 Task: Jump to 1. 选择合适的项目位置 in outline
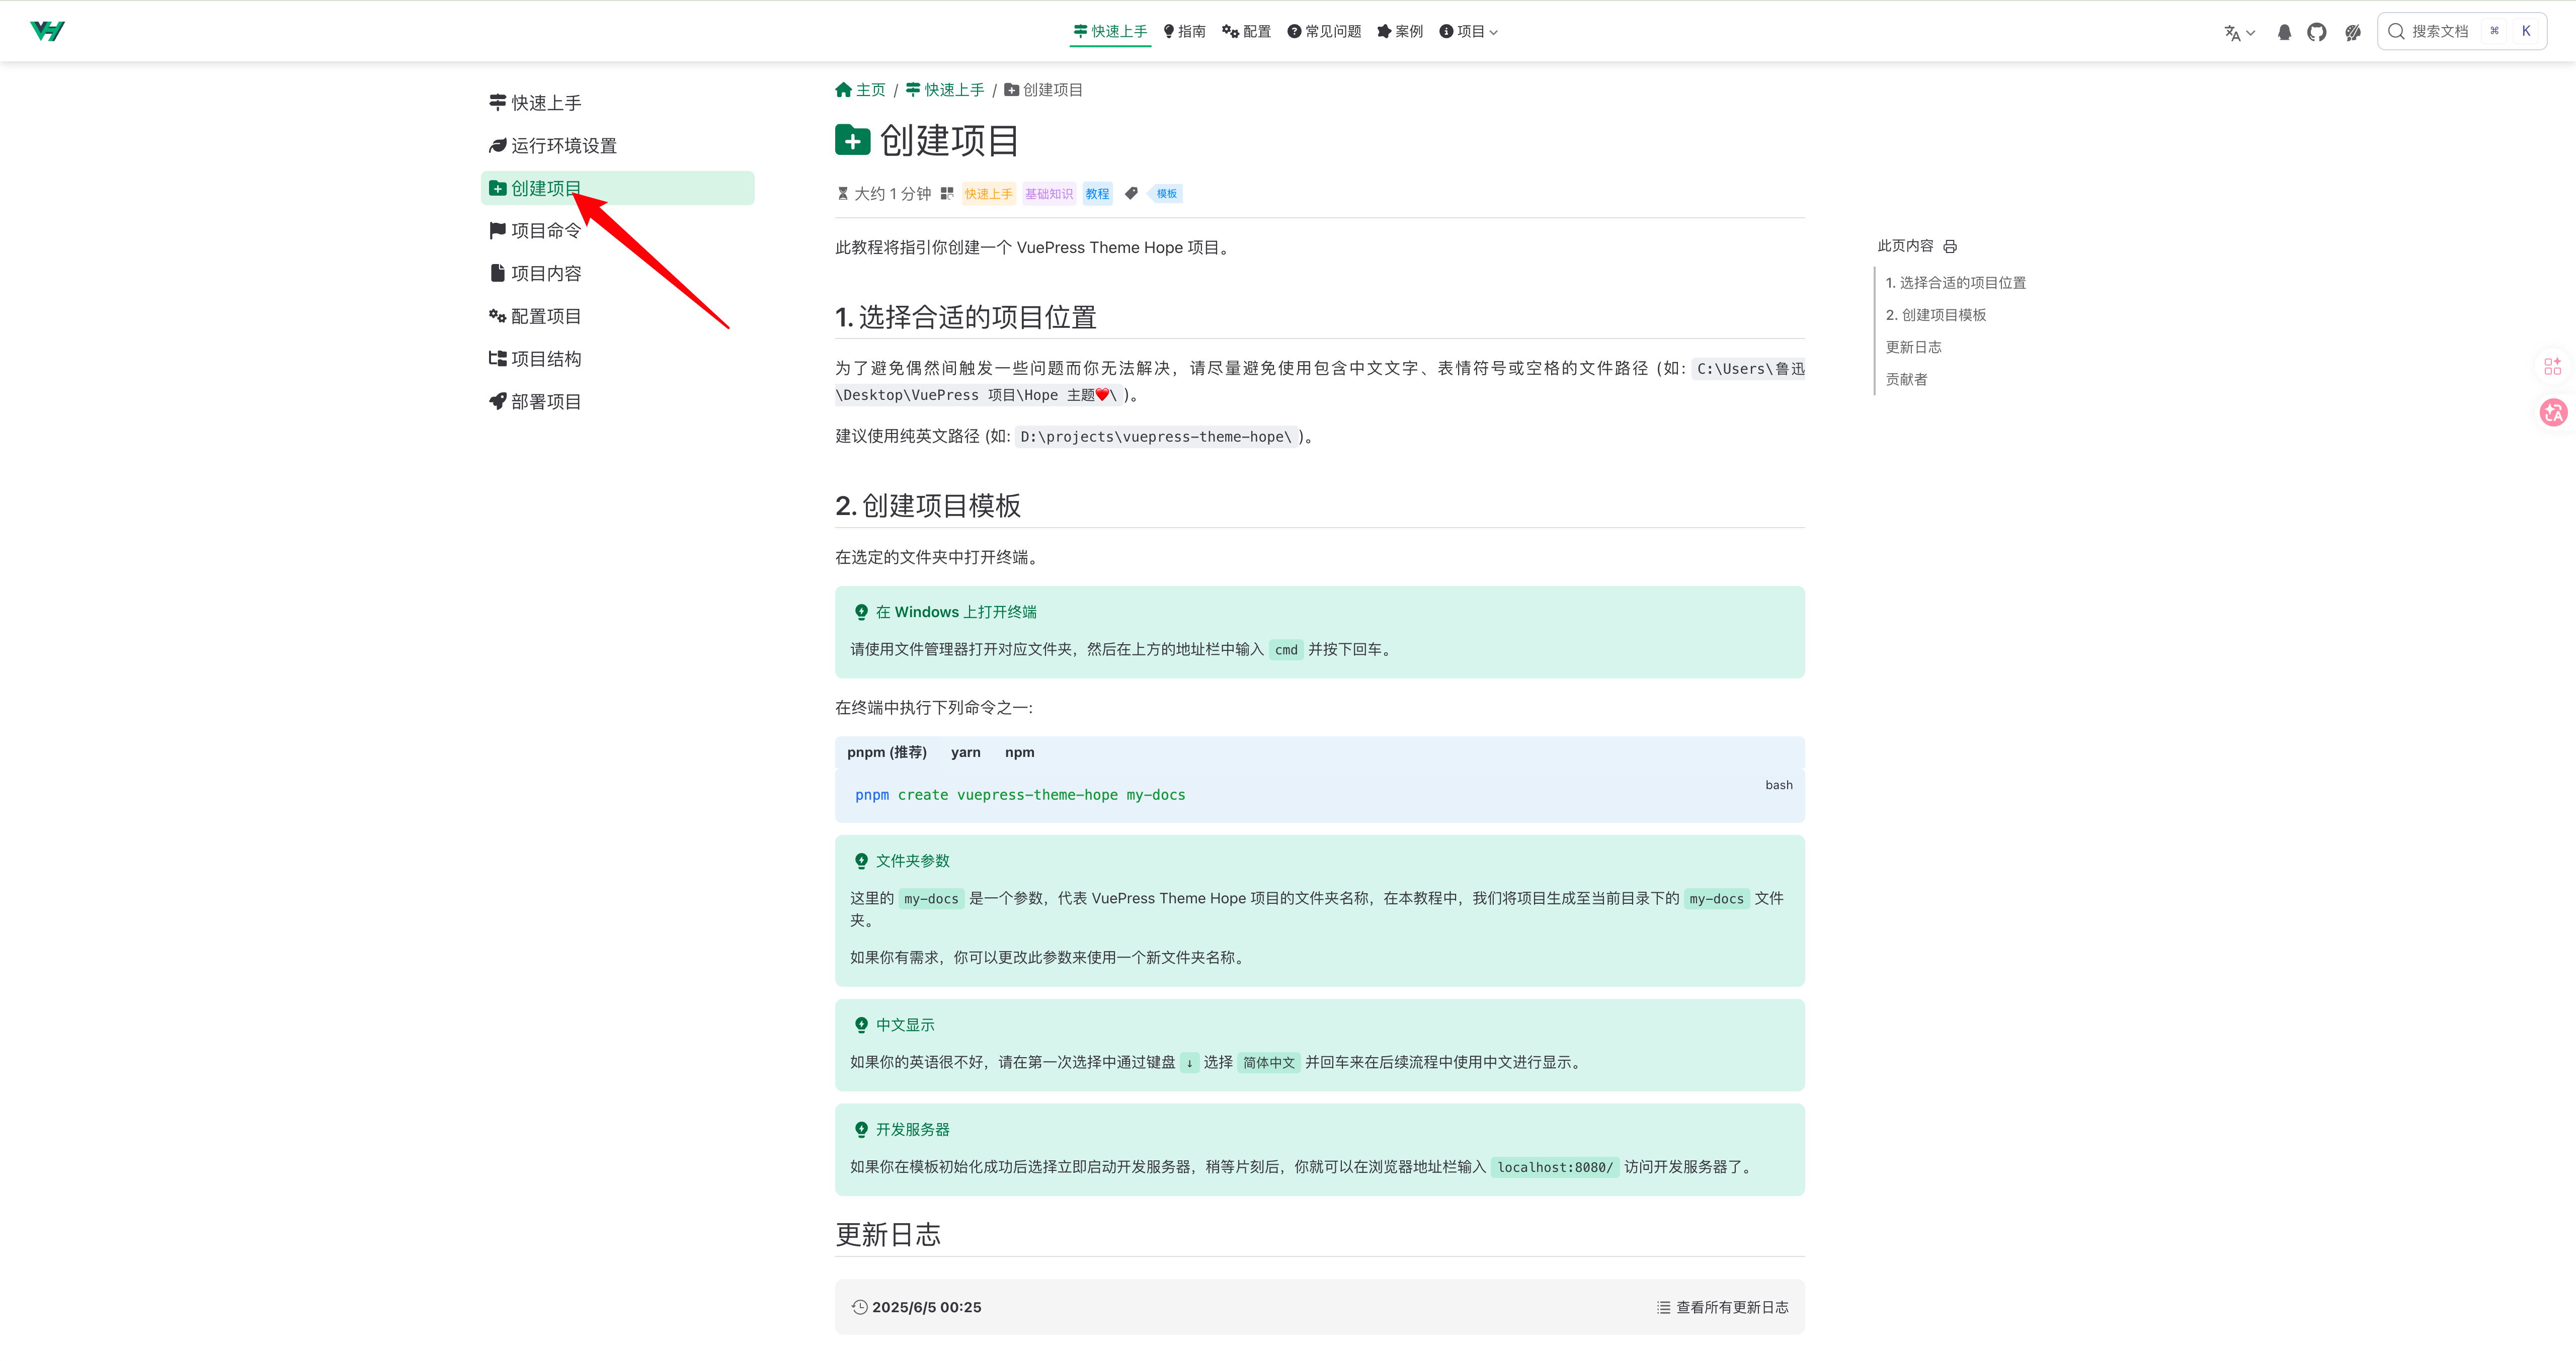pyautogui.click(x=1955, y=283)
